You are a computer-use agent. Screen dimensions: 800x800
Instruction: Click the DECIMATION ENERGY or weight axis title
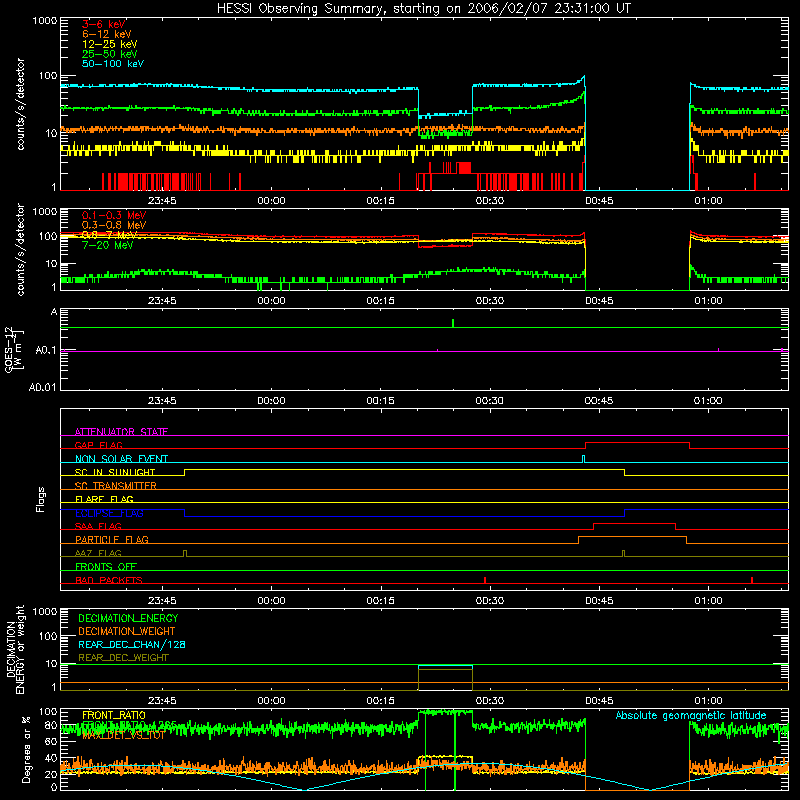[x=15, y=650]
